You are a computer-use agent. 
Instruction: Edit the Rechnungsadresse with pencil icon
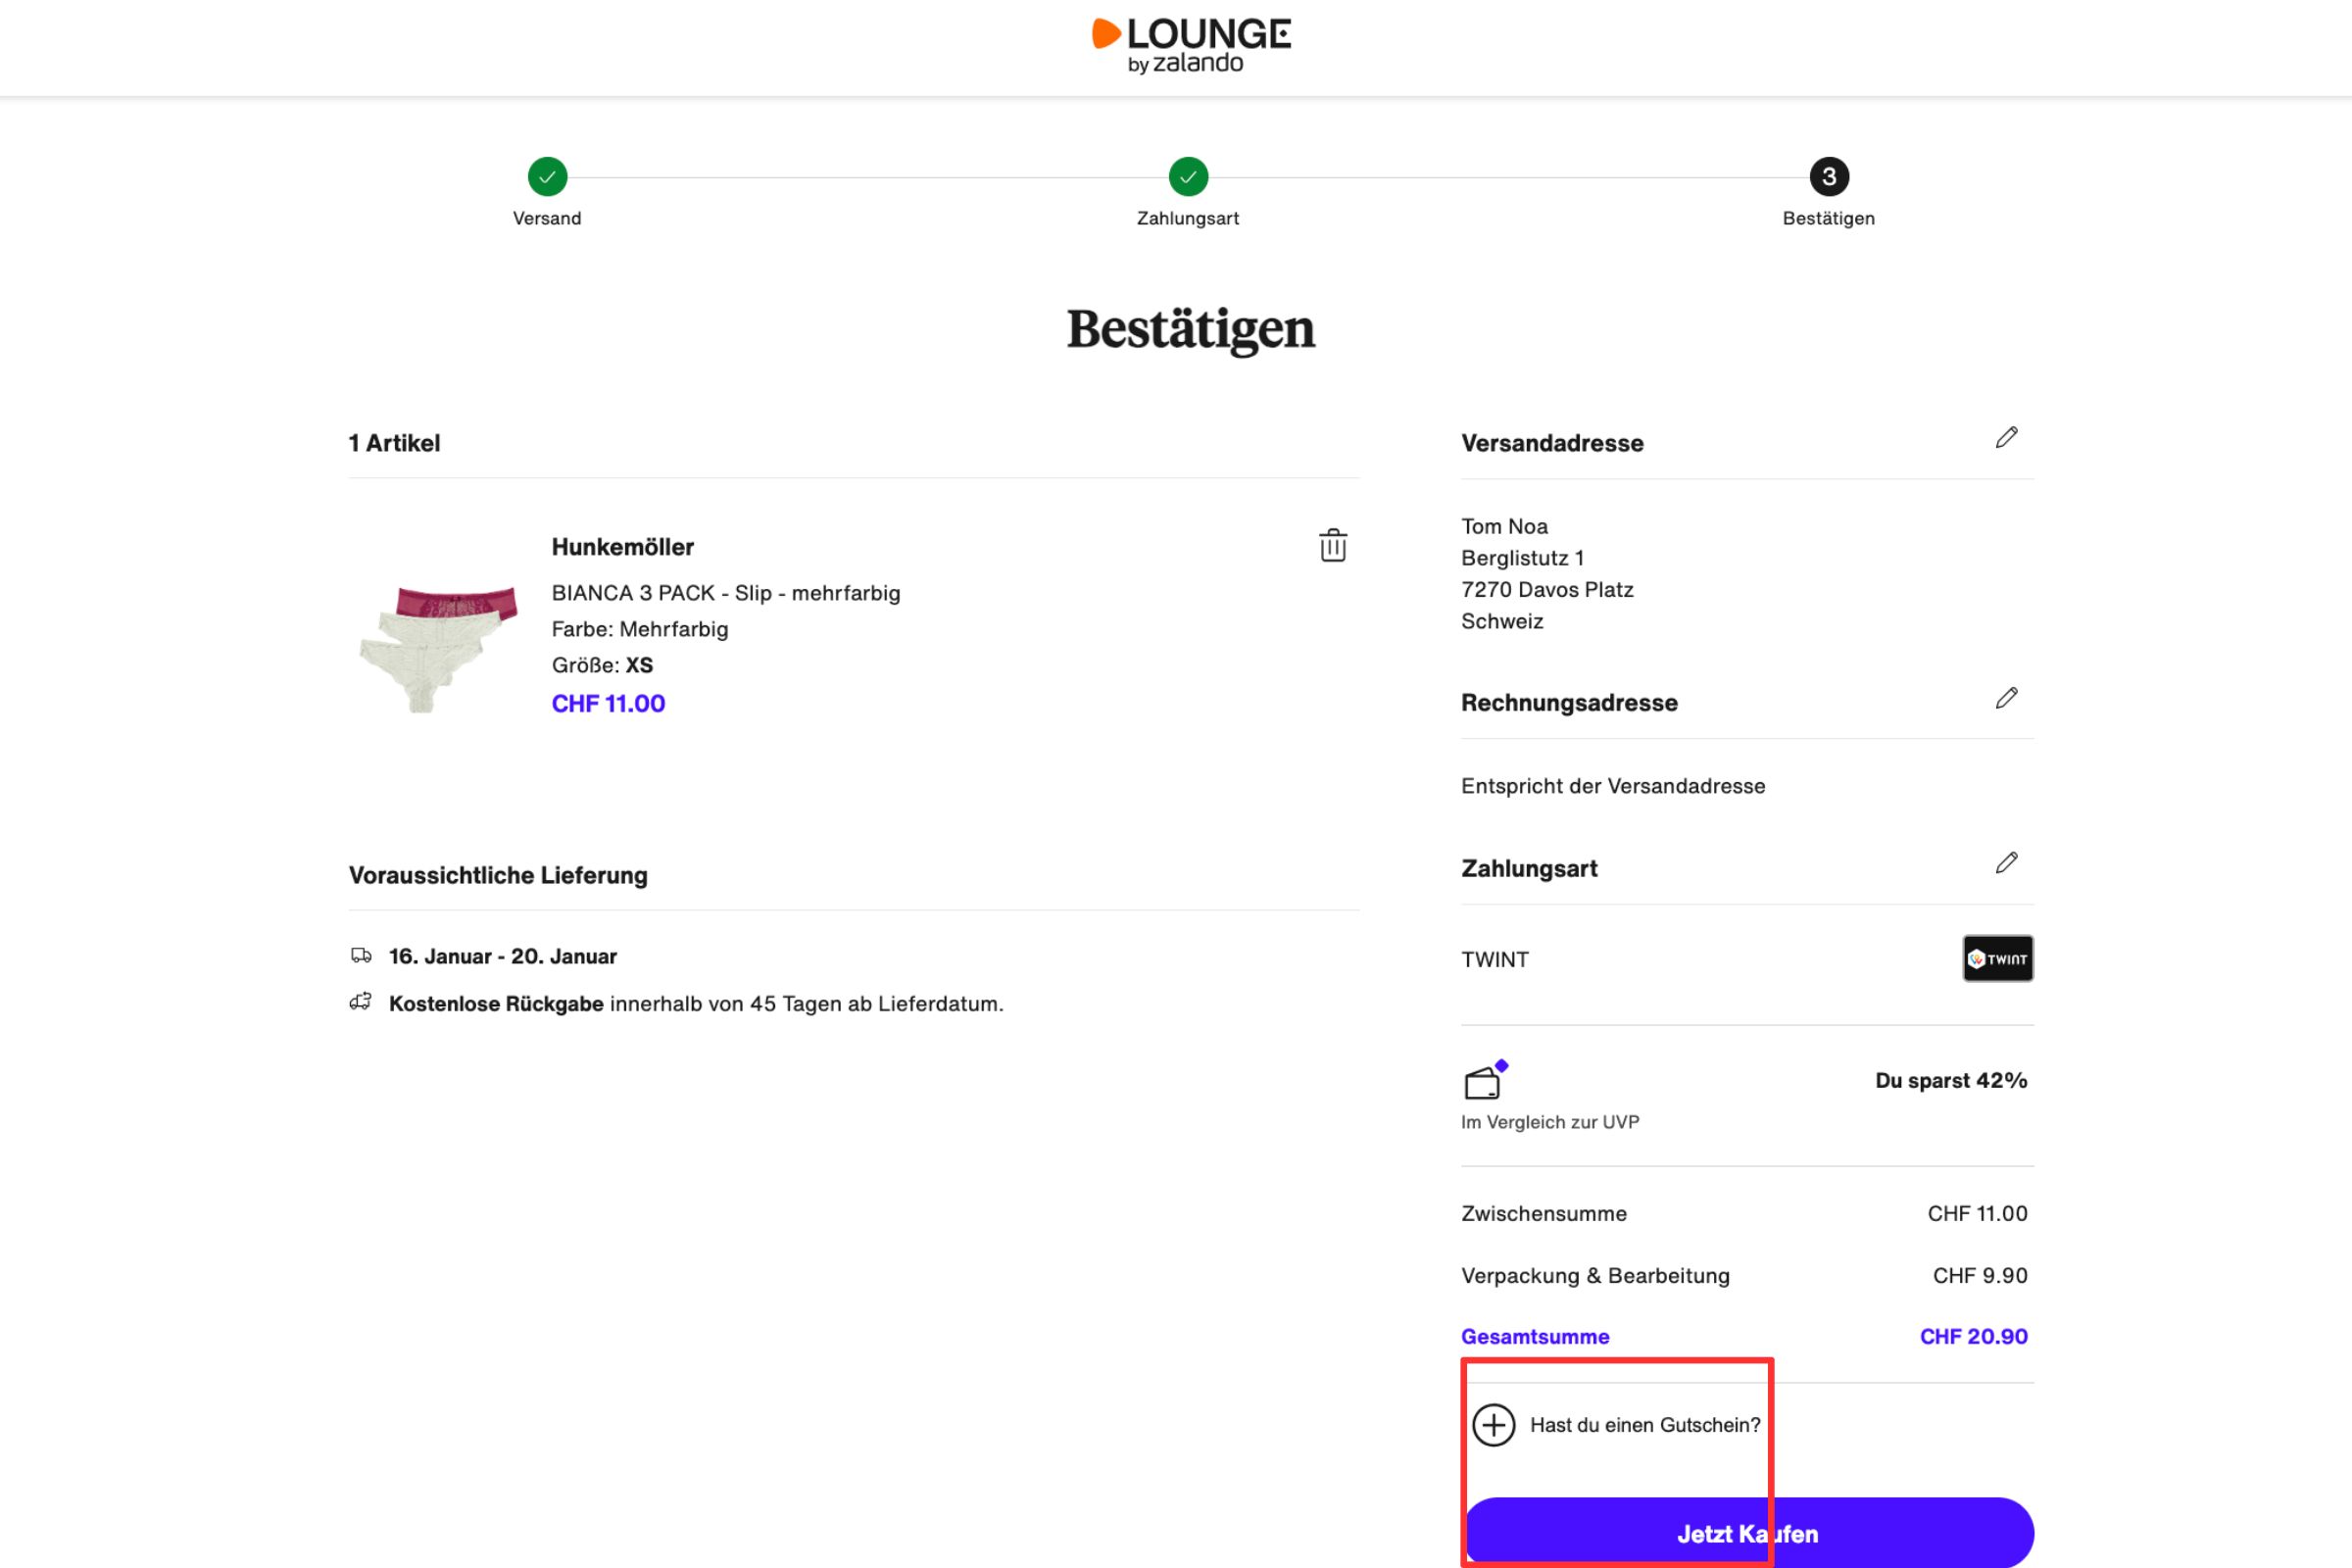2006,698
